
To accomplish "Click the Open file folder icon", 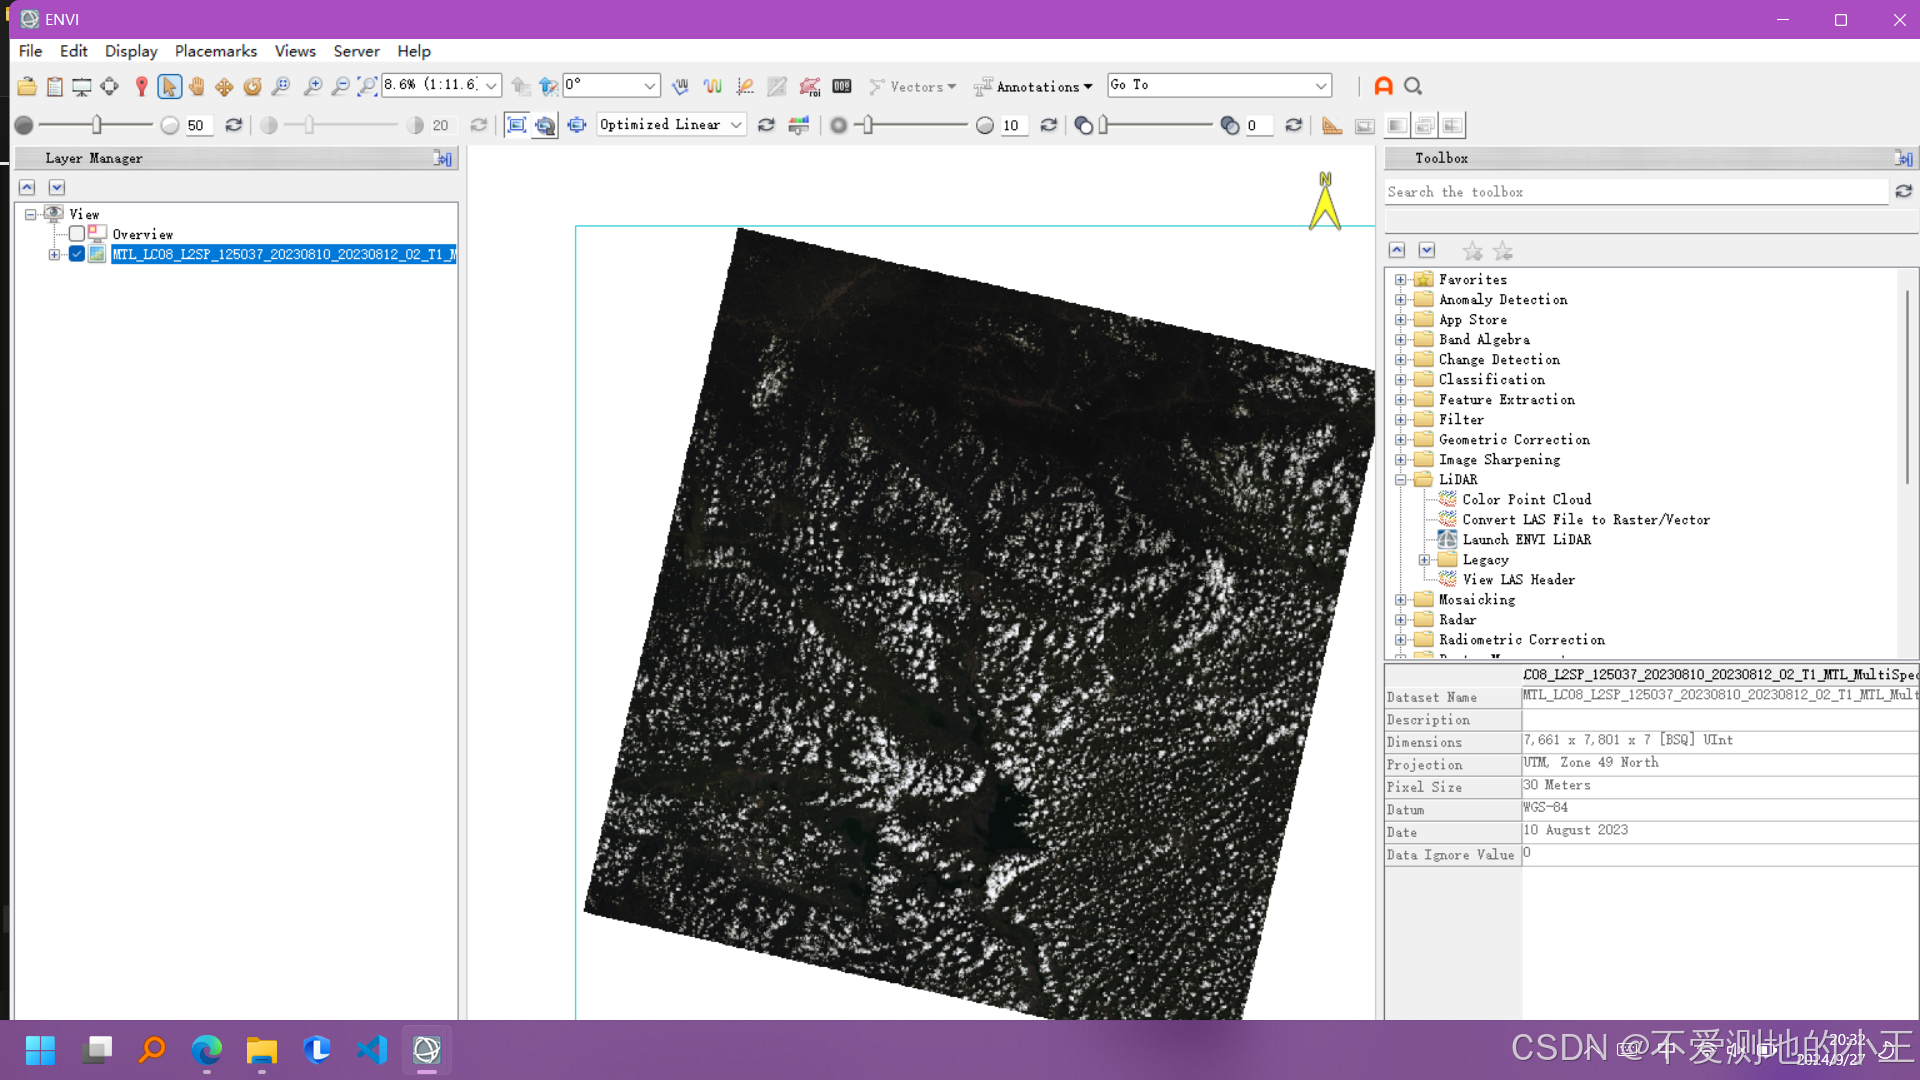I will 27,86.
